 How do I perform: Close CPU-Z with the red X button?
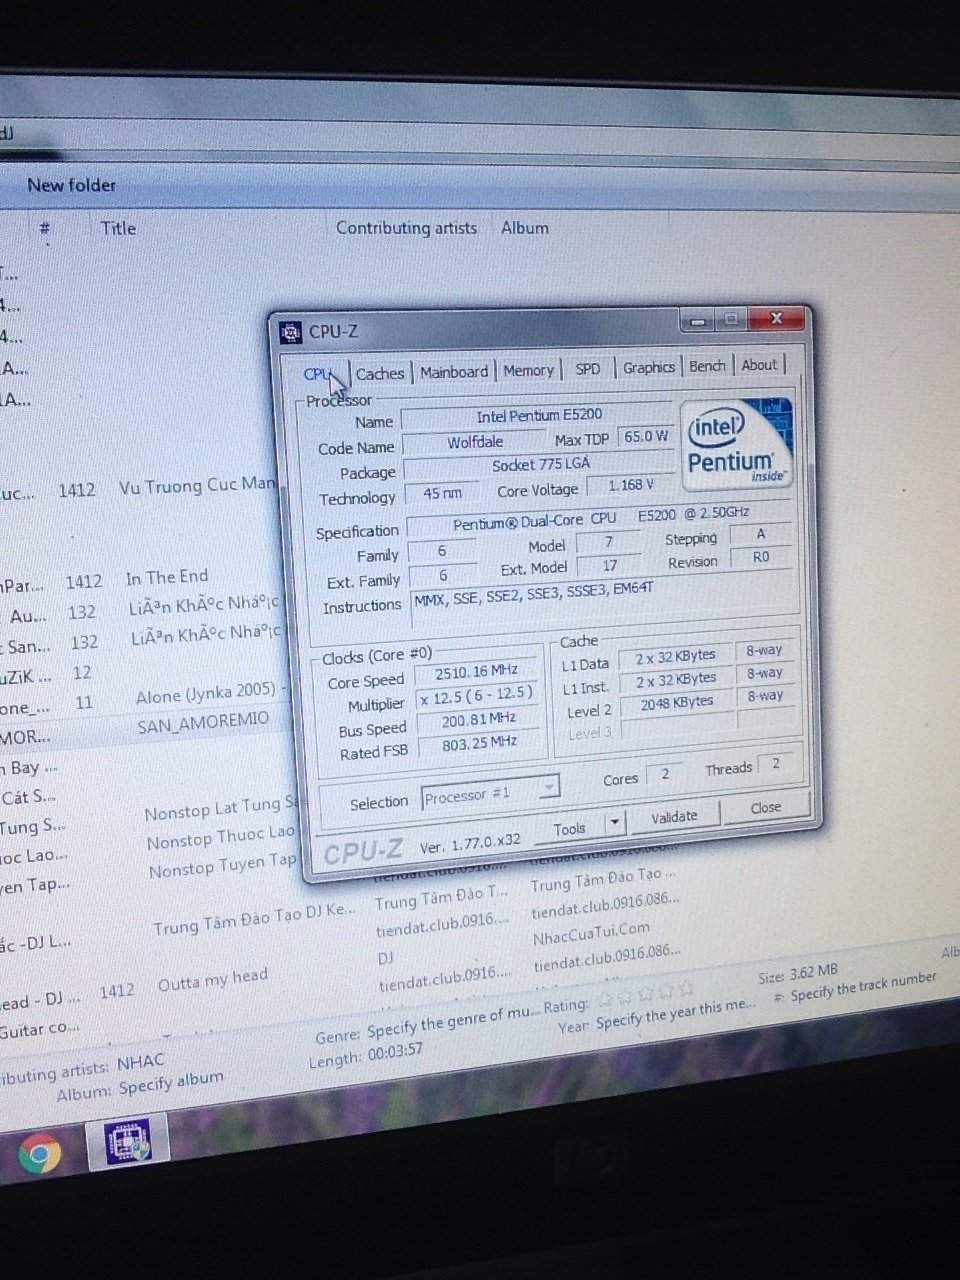[776, 319]
